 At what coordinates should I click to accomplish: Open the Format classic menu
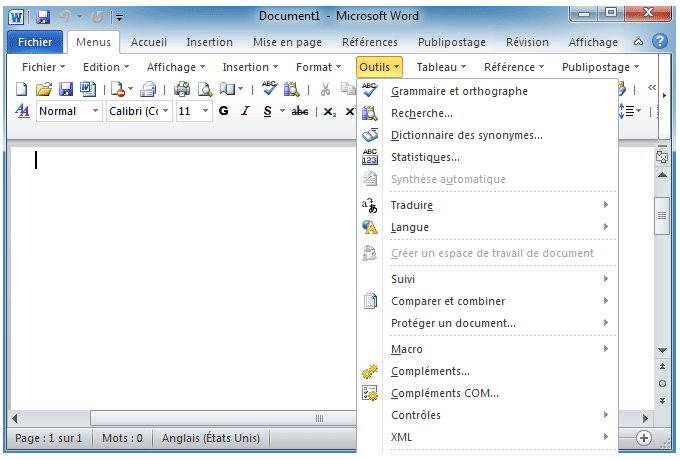click(x=318, y=67)
